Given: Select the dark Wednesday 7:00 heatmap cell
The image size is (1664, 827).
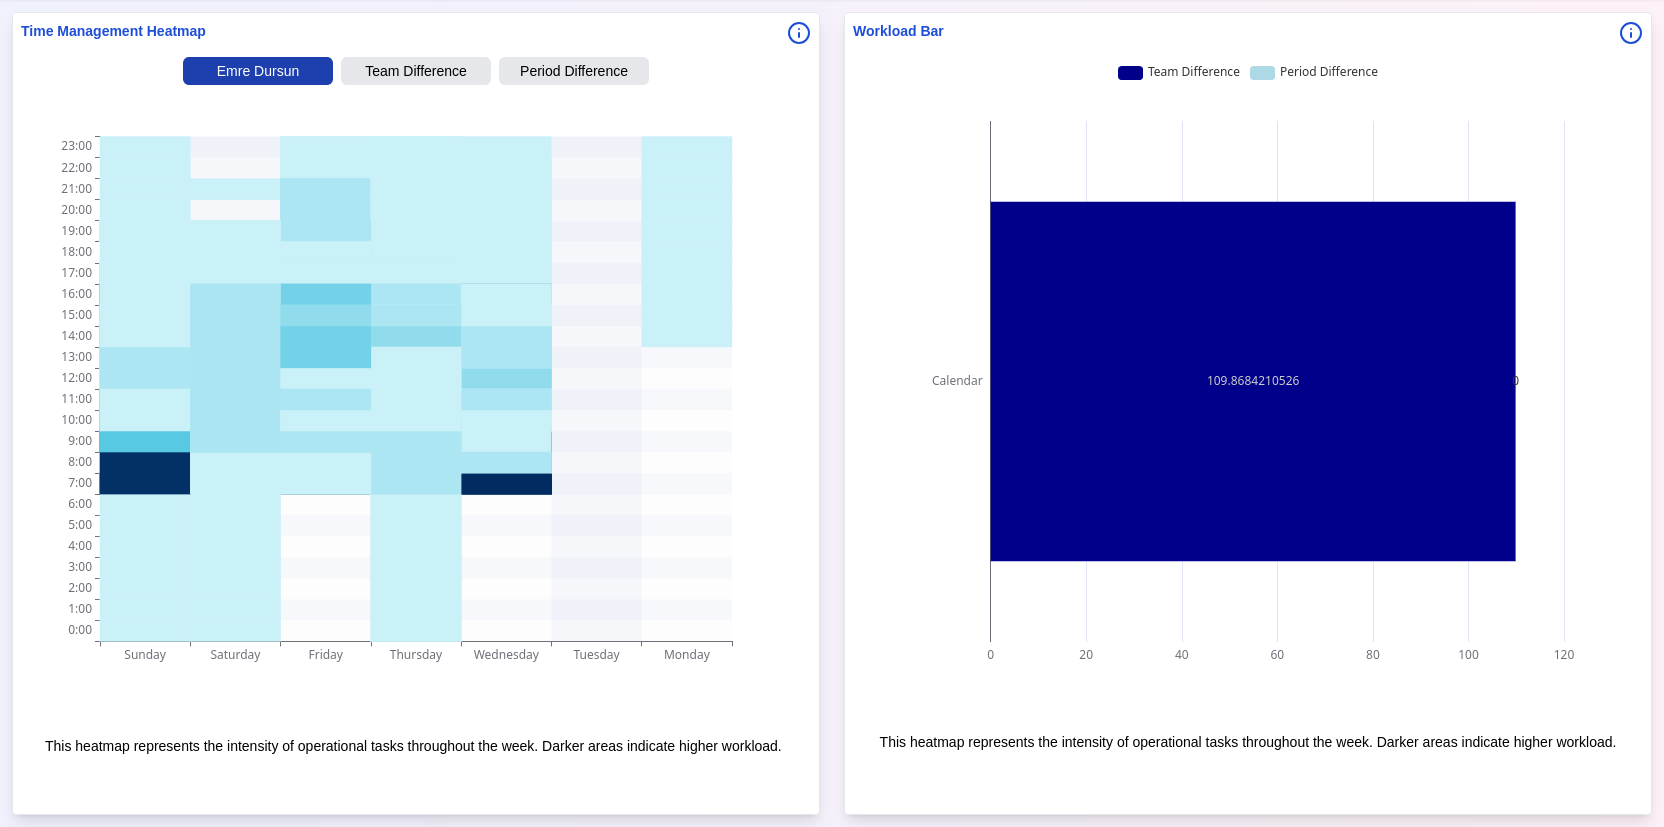Looking at the screenshot, I should pos(506,484).
